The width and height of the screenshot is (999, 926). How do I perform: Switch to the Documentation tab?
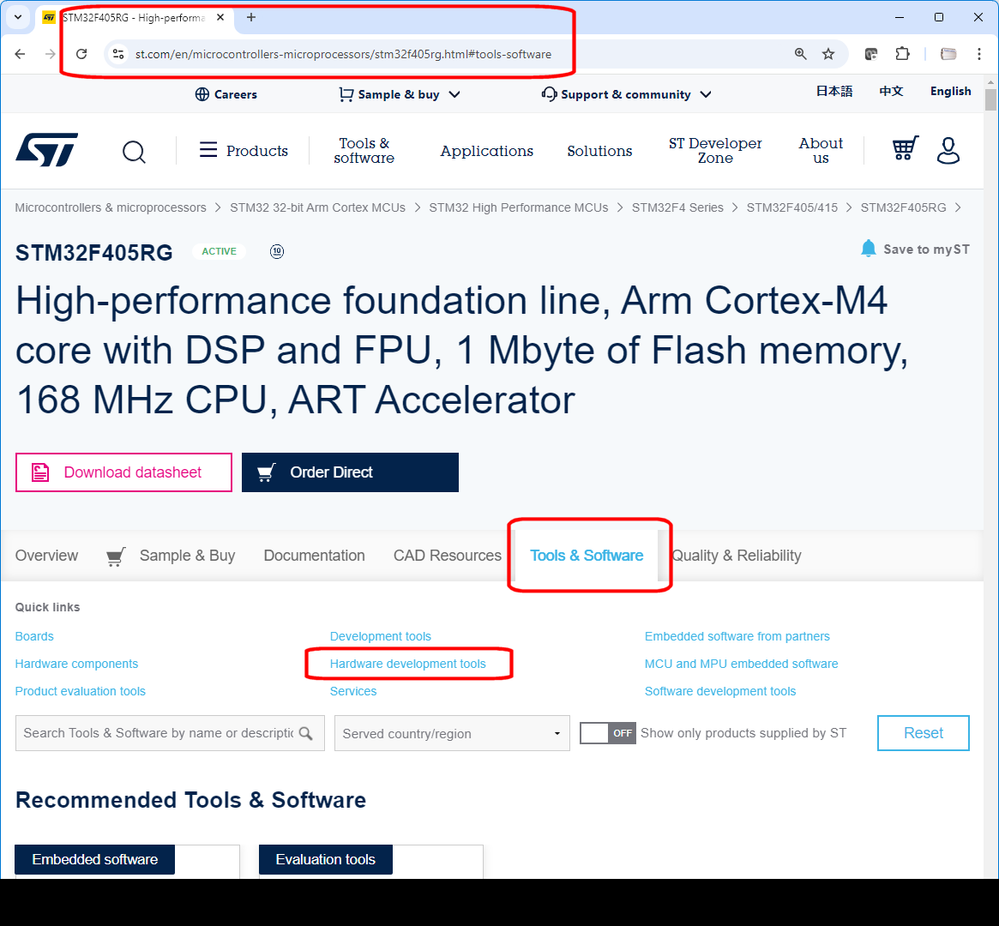tap(314, 556)
